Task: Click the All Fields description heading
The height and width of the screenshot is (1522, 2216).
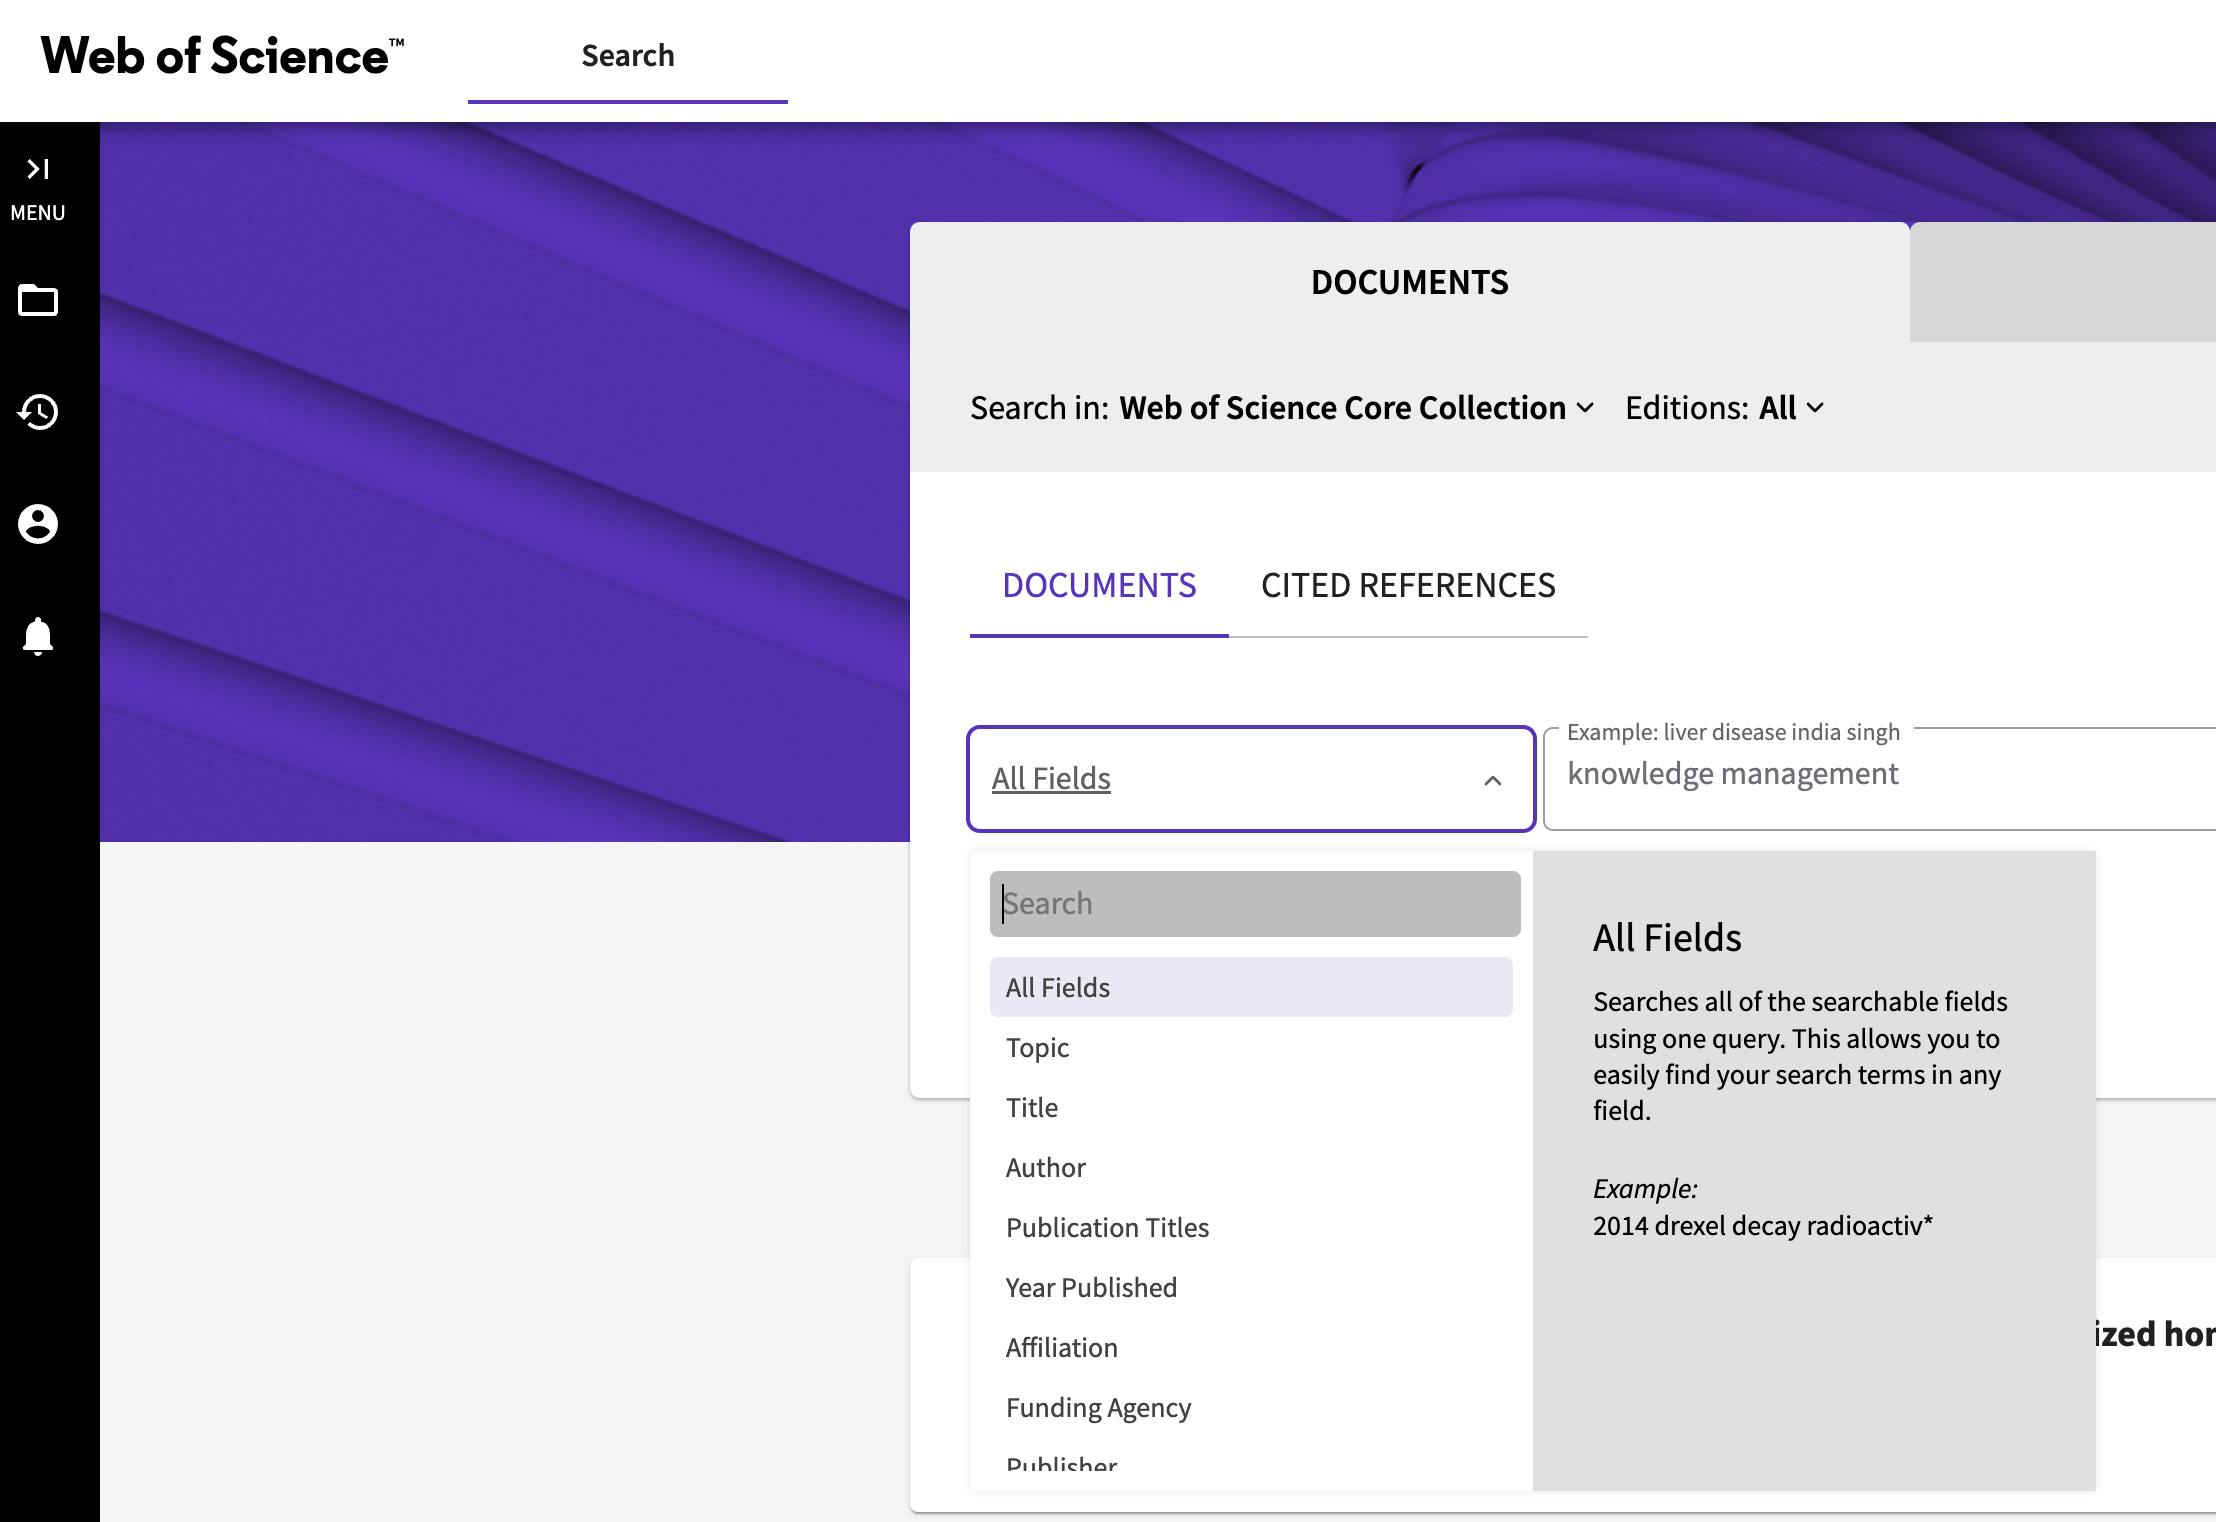Action: click(x=1667, y=938)
